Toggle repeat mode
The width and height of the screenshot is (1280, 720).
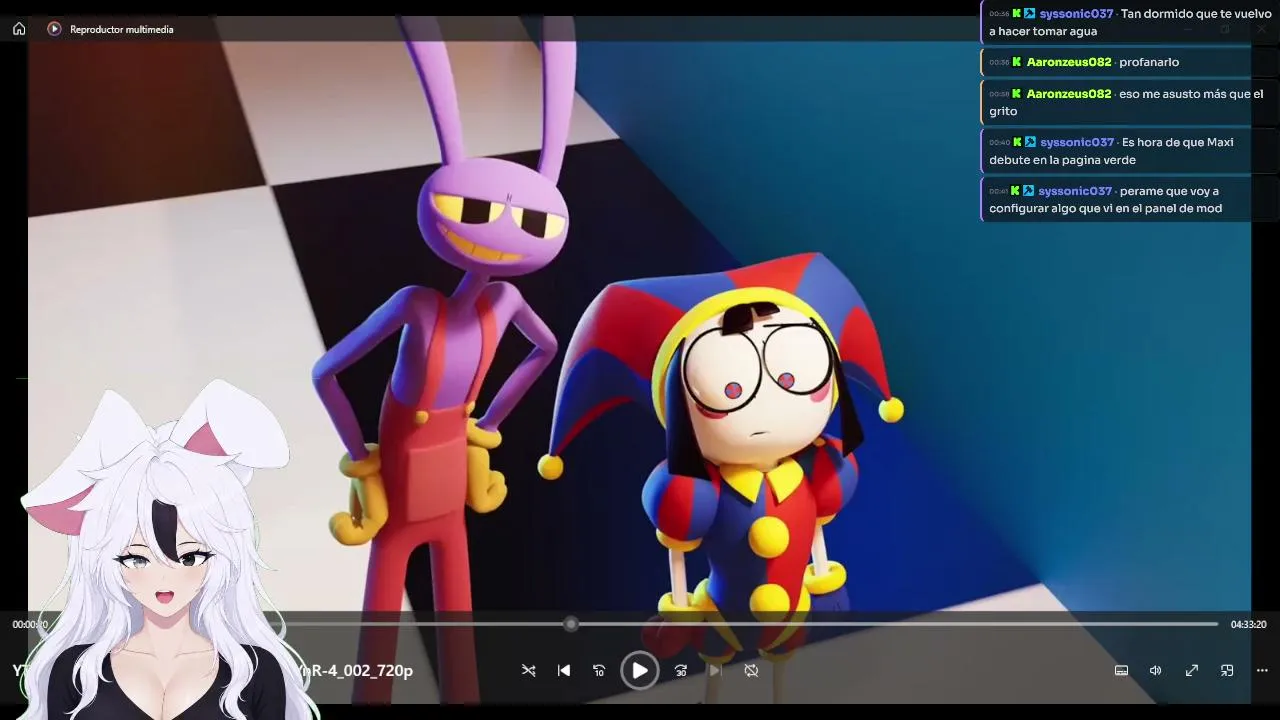(x=751, y=671)
